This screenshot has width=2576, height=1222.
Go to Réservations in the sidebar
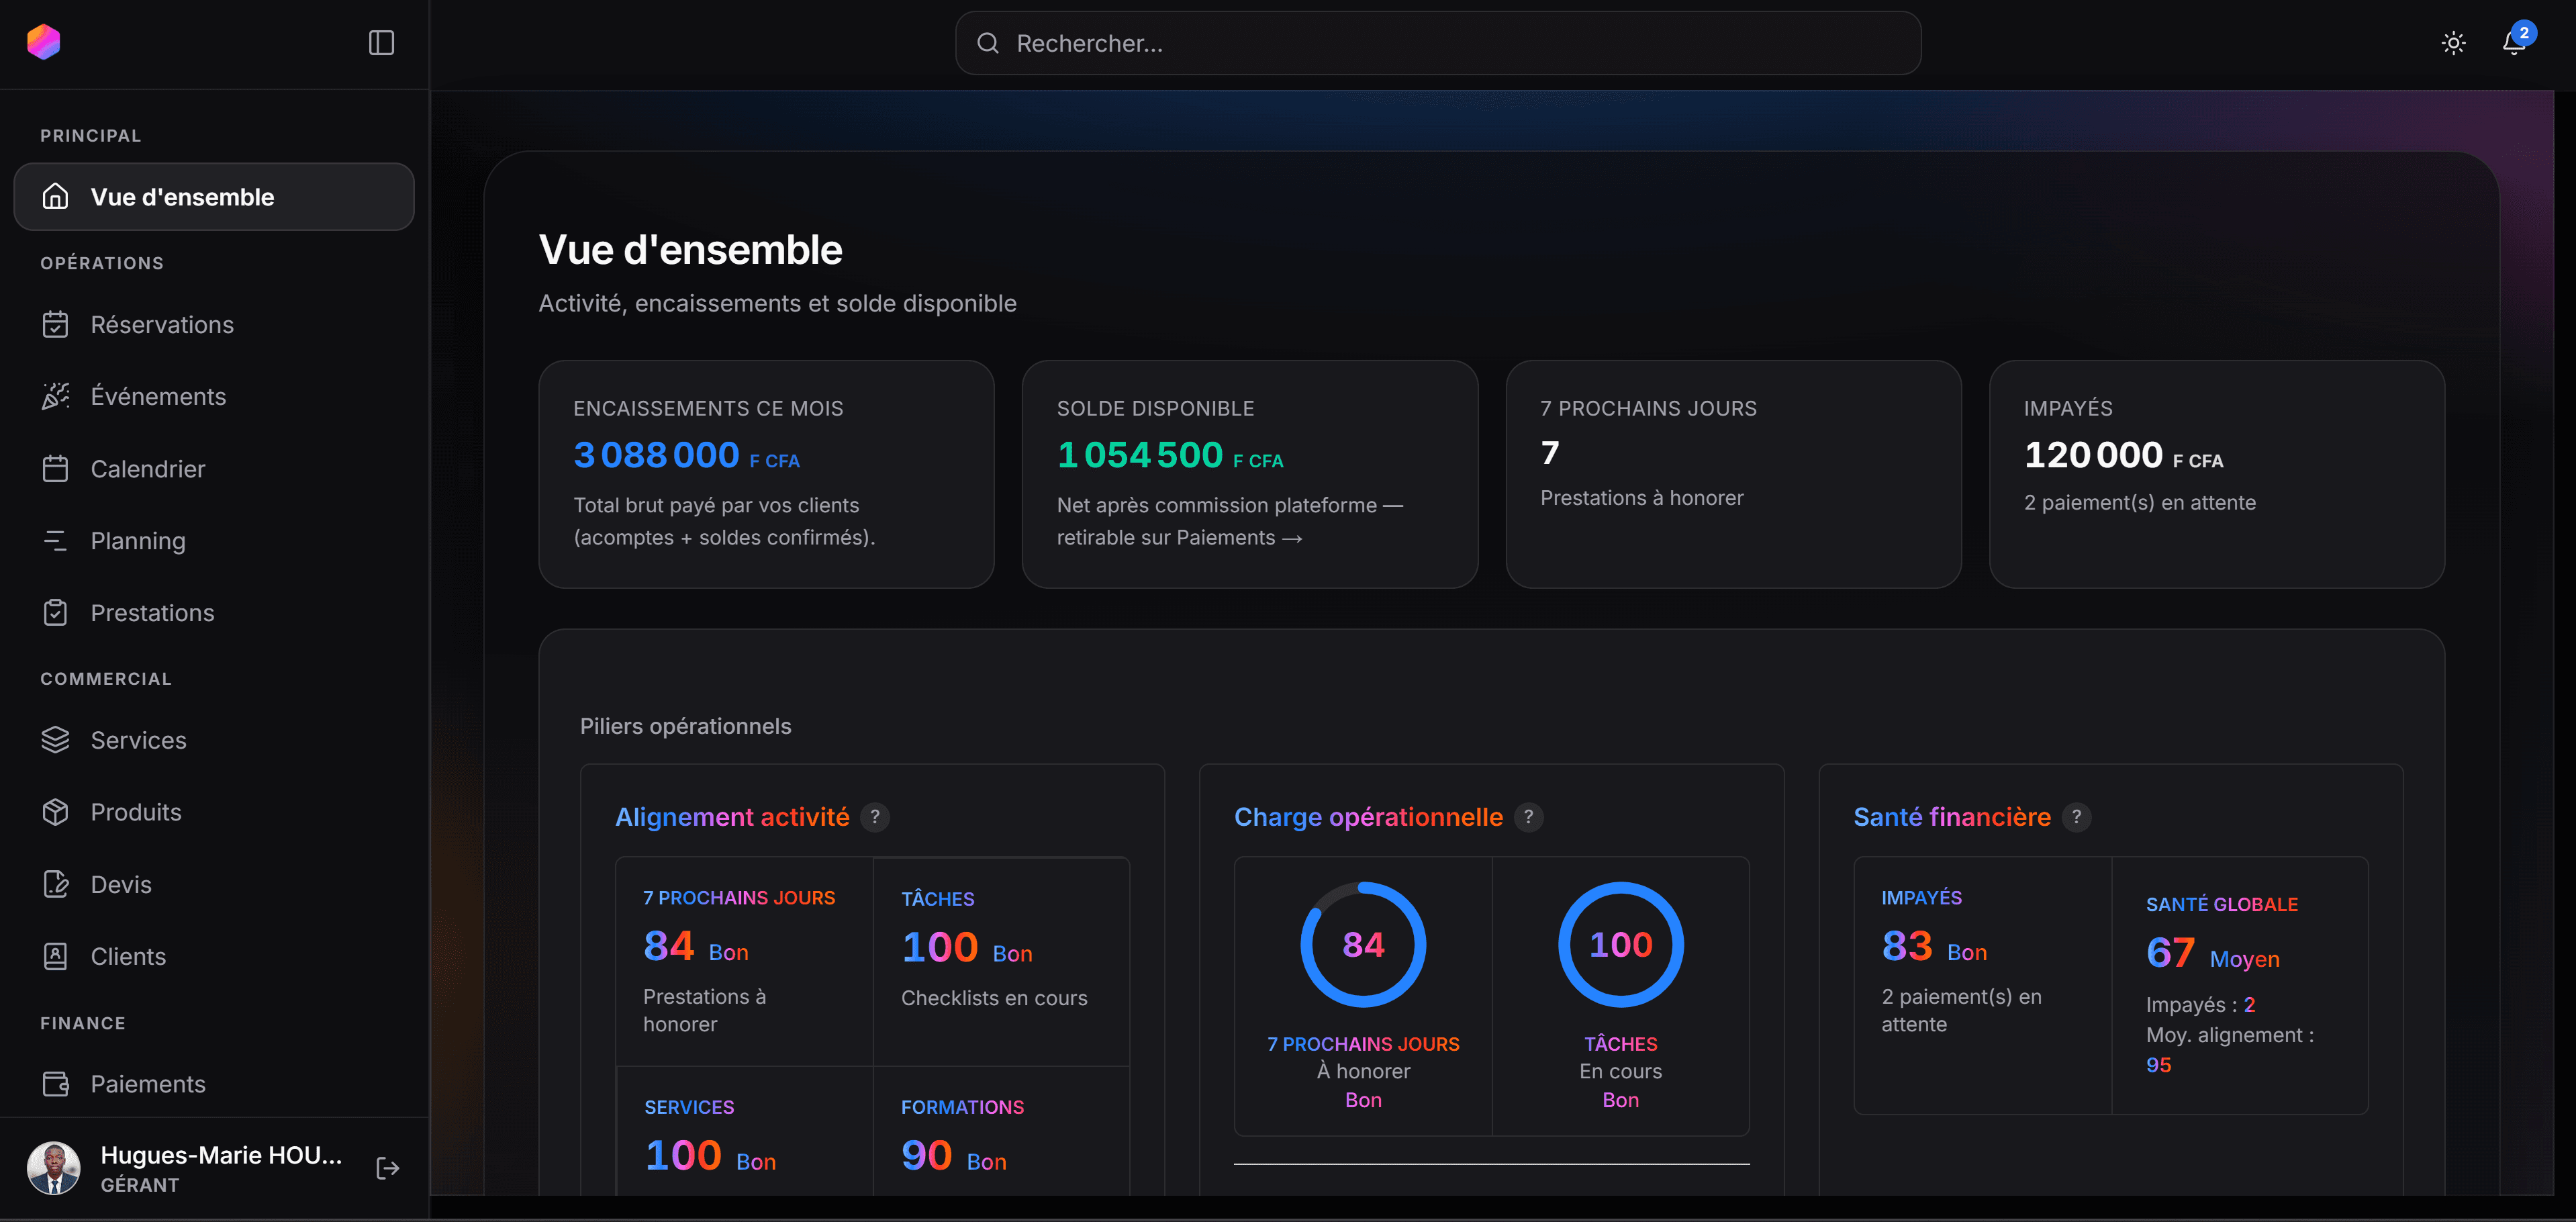tap(214, 325)
